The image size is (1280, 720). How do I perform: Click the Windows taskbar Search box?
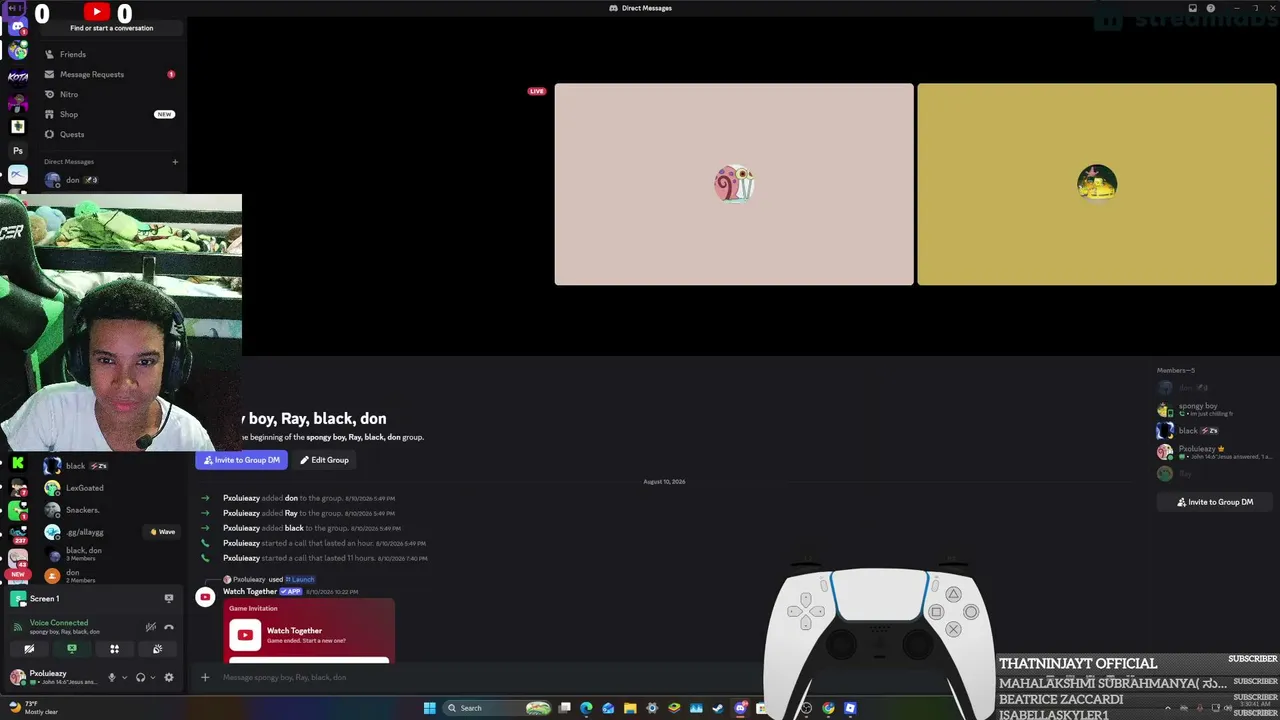click(x=499, y=708)
